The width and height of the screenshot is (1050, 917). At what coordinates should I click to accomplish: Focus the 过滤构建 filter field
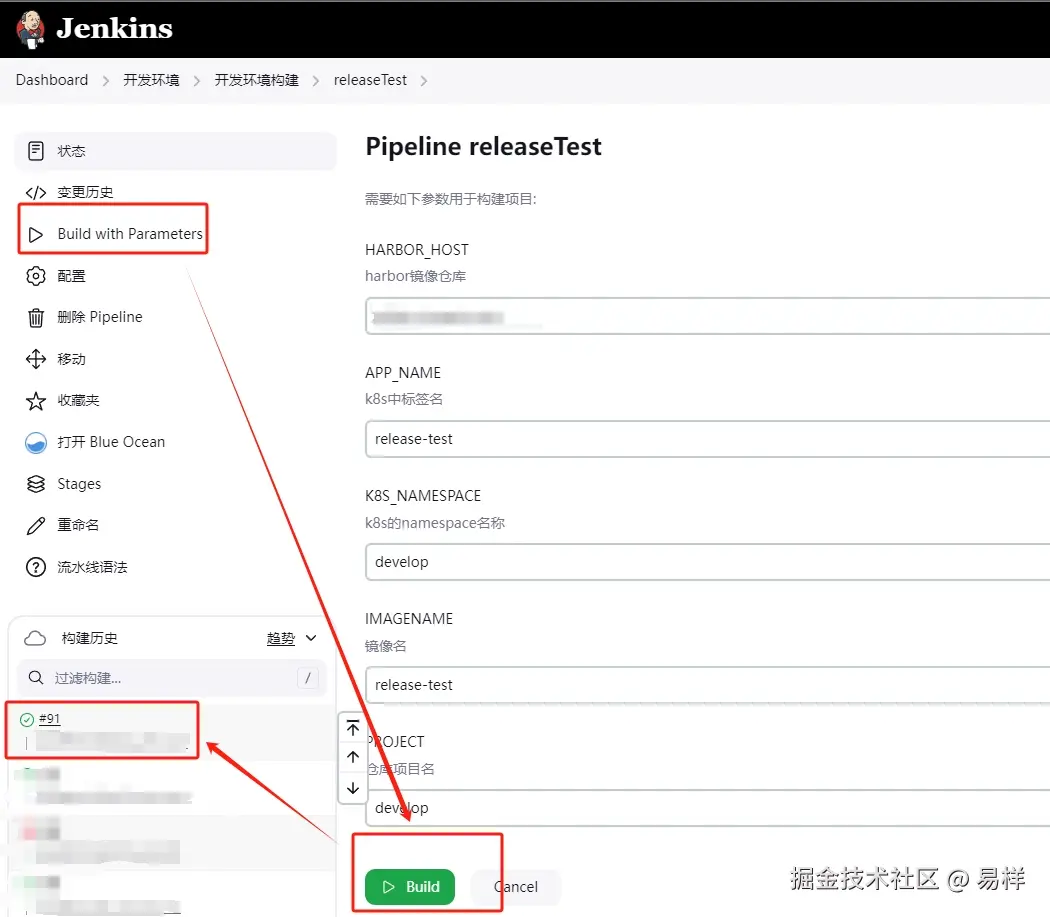[171, 678]
